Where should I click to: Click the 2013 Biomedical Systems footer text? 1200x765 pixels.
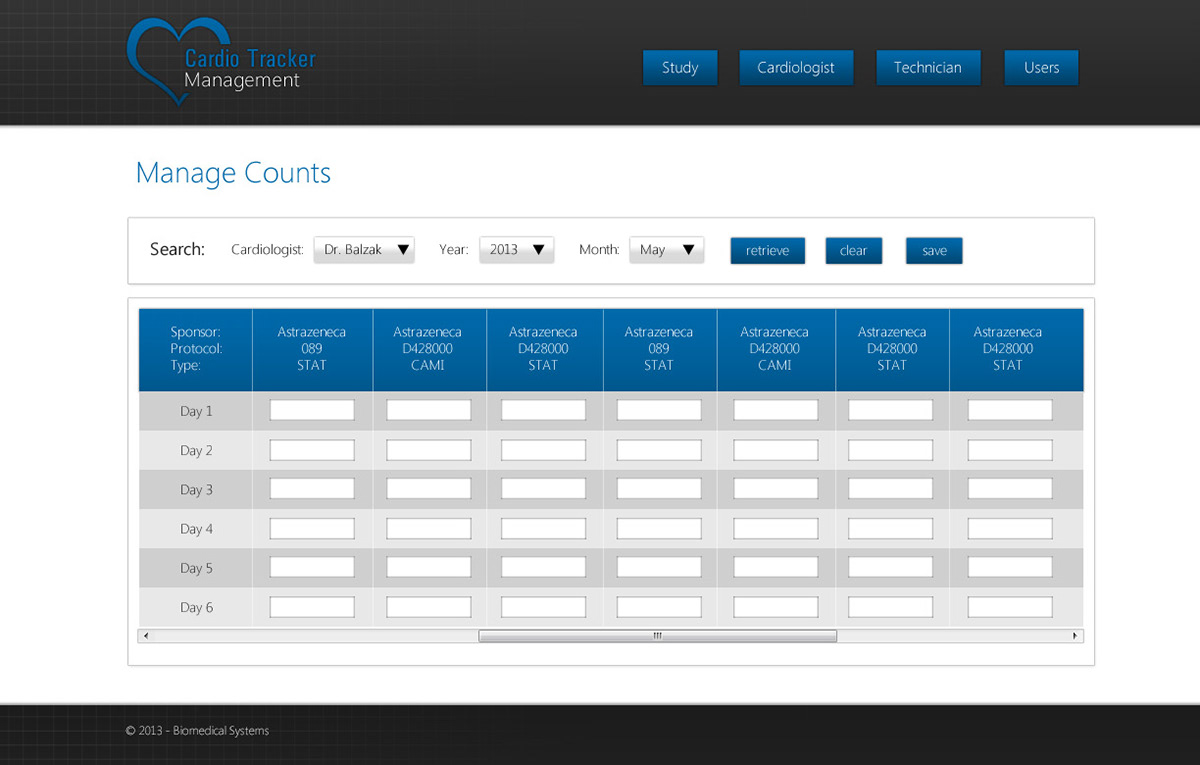pos(197,731)
